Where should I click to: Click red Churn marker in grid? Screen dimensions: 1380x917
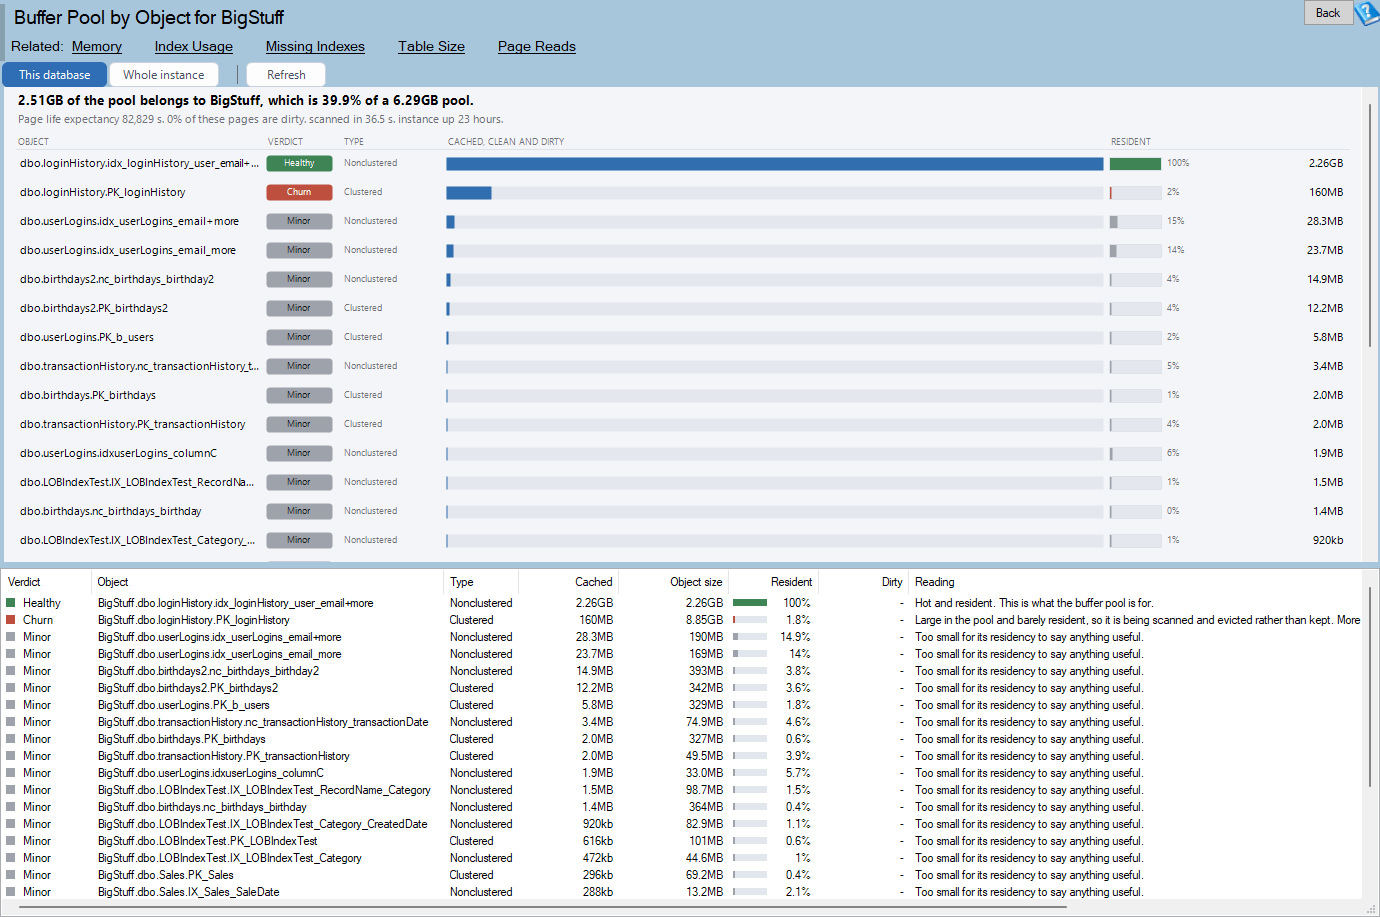point(11,620)
